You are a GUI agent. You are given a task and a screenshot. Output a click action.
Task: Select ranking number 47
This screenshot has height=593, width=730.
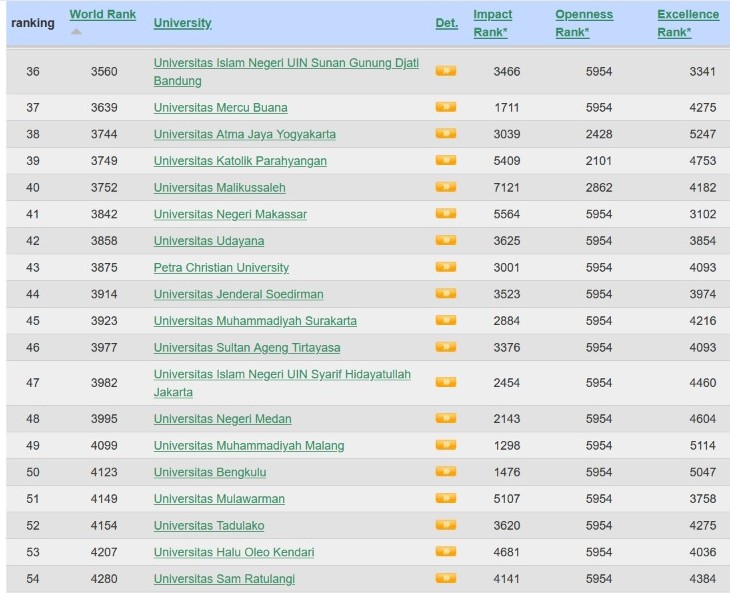tap(33, 383)
